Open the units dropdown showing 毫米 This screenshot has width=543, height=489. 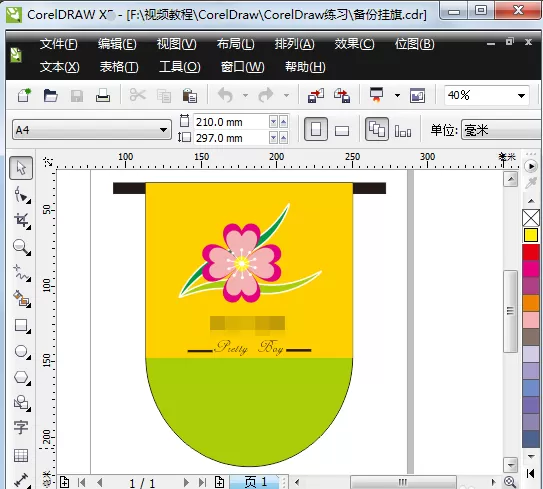click(501, 130)
